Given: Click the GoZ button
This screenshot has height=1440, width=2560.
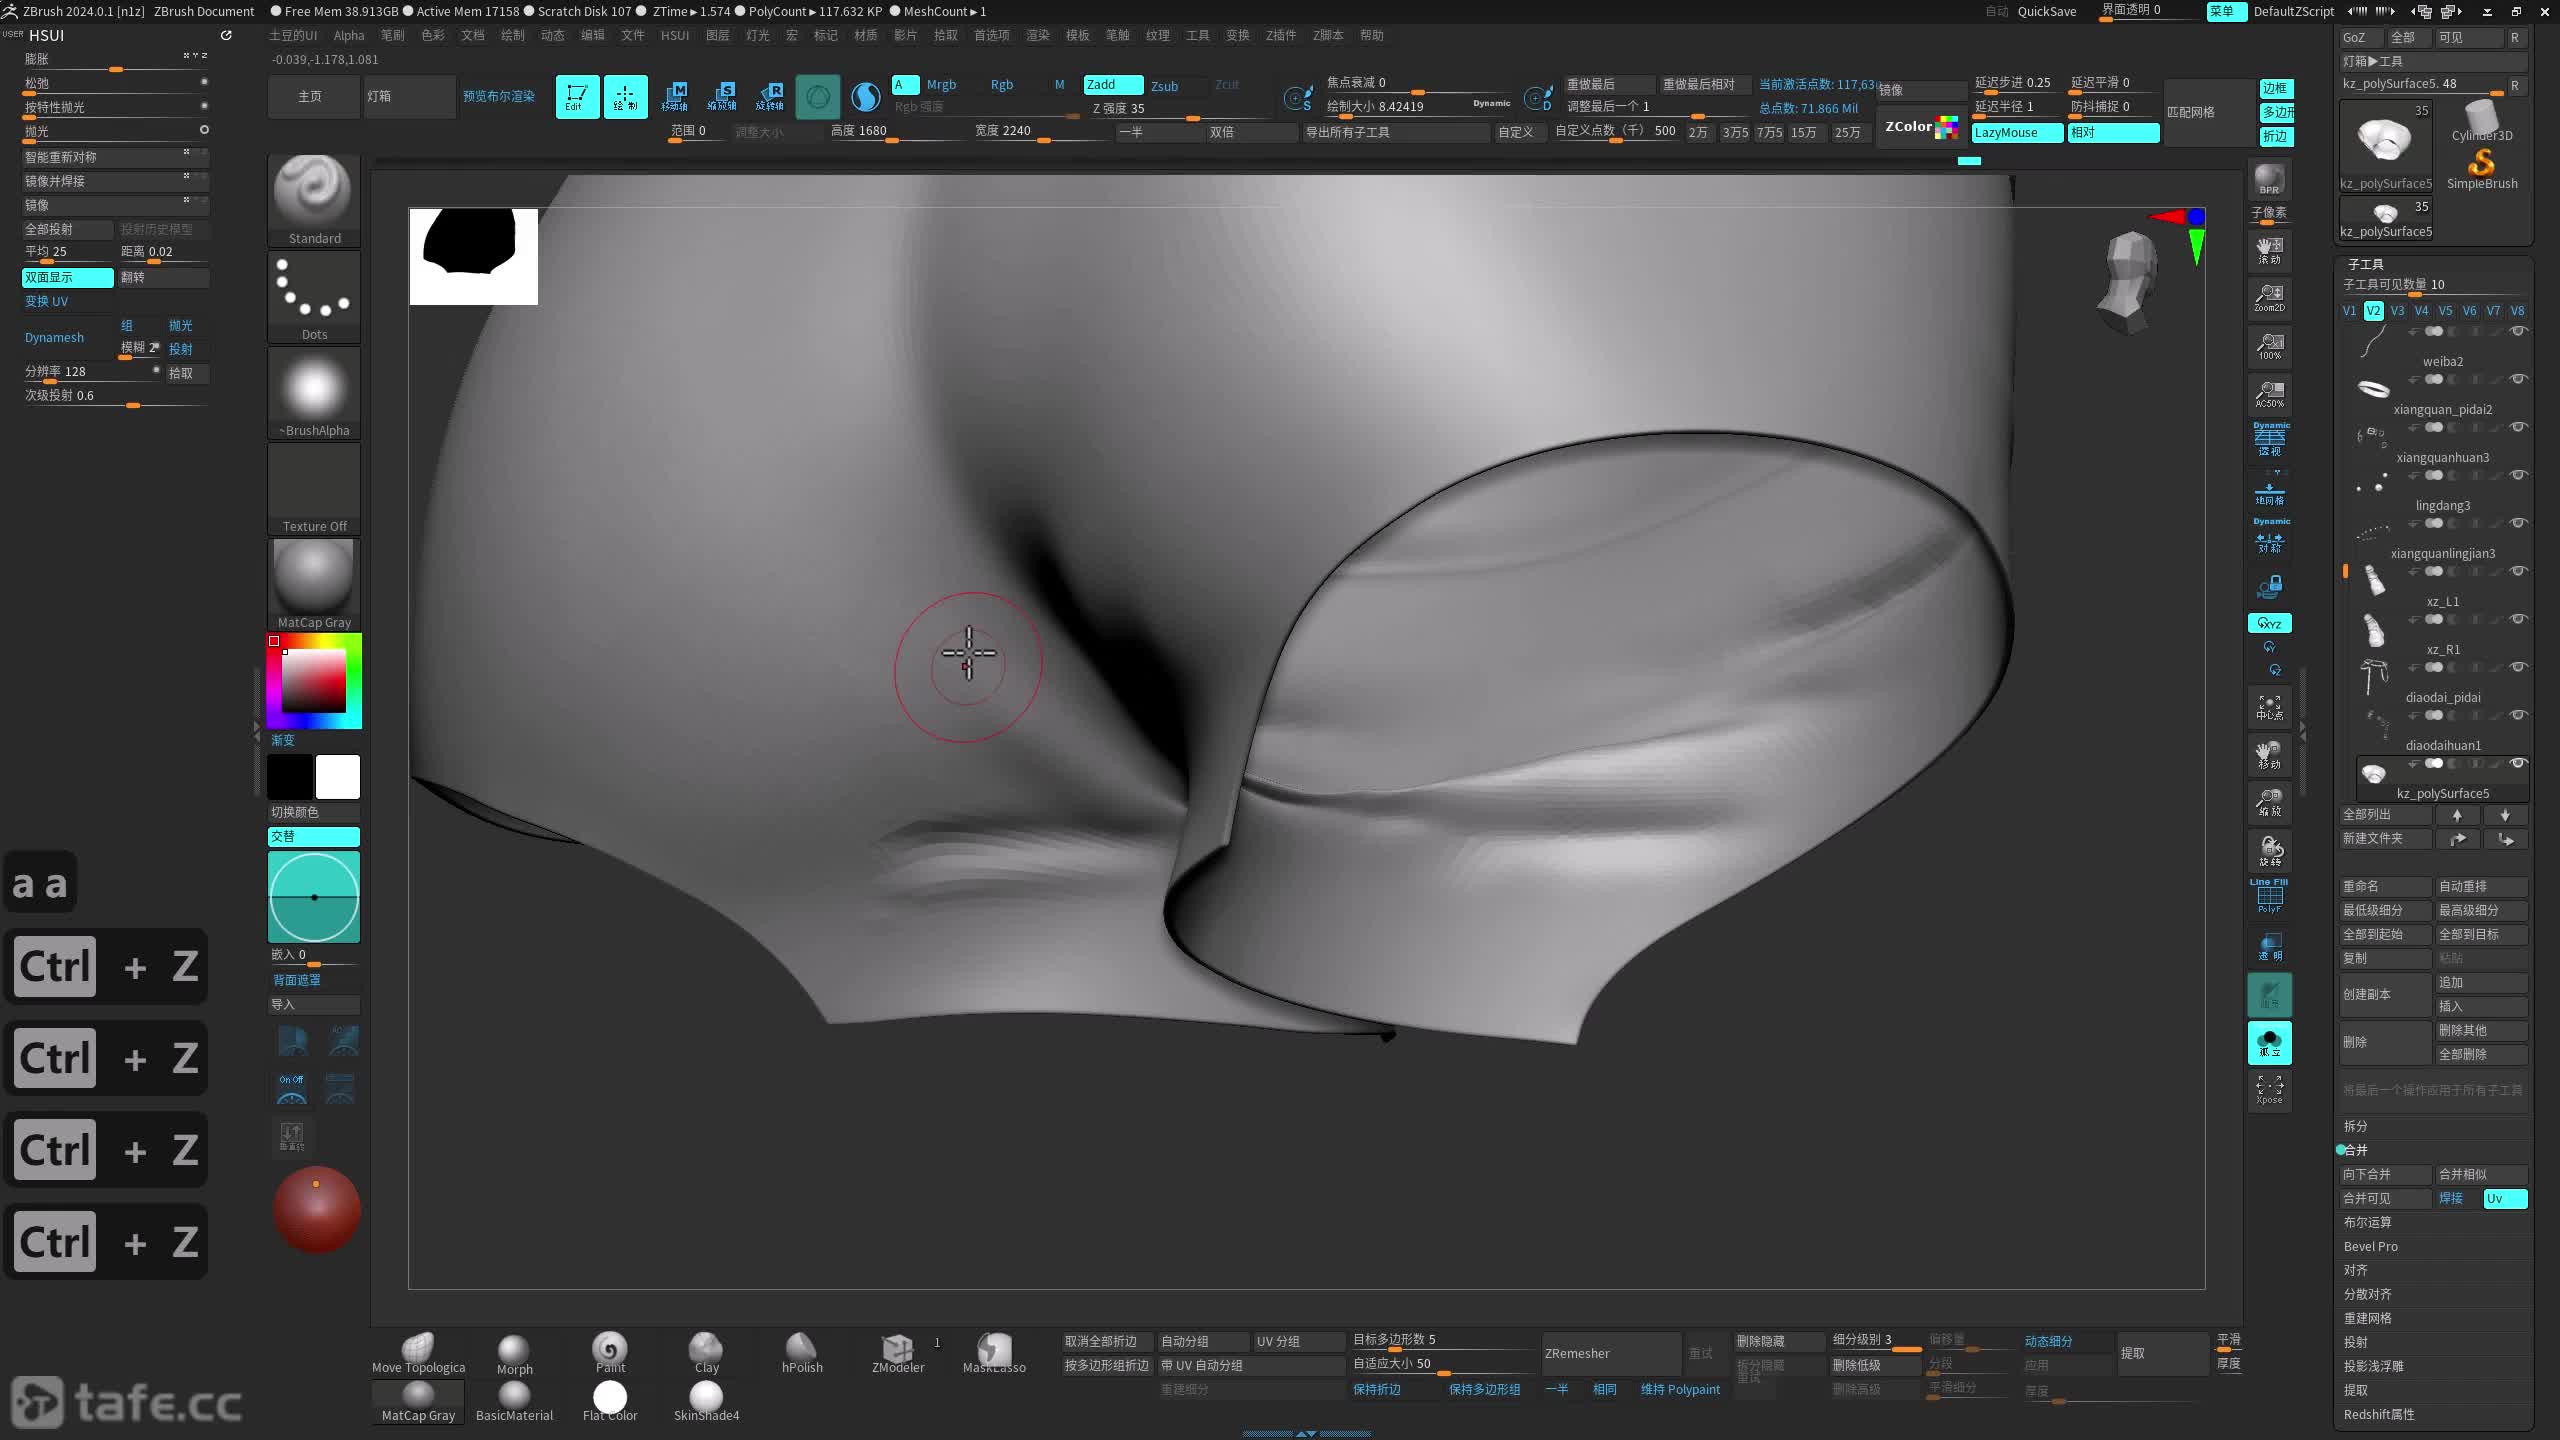Looking at the screenshot, I should coord(2361,37).
